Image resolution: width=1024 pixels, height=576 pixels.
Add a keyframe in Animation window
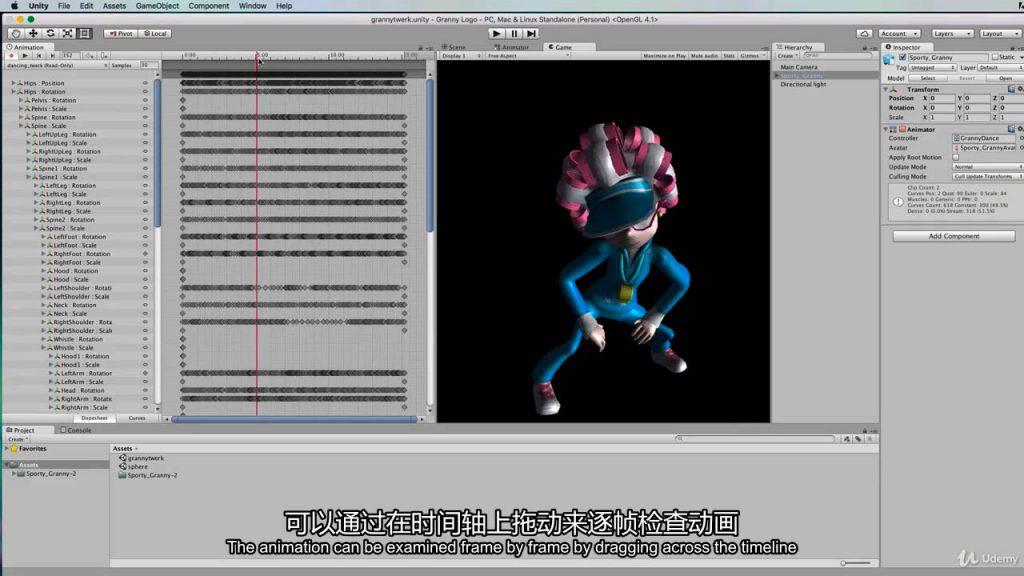(x=89, y=56)
